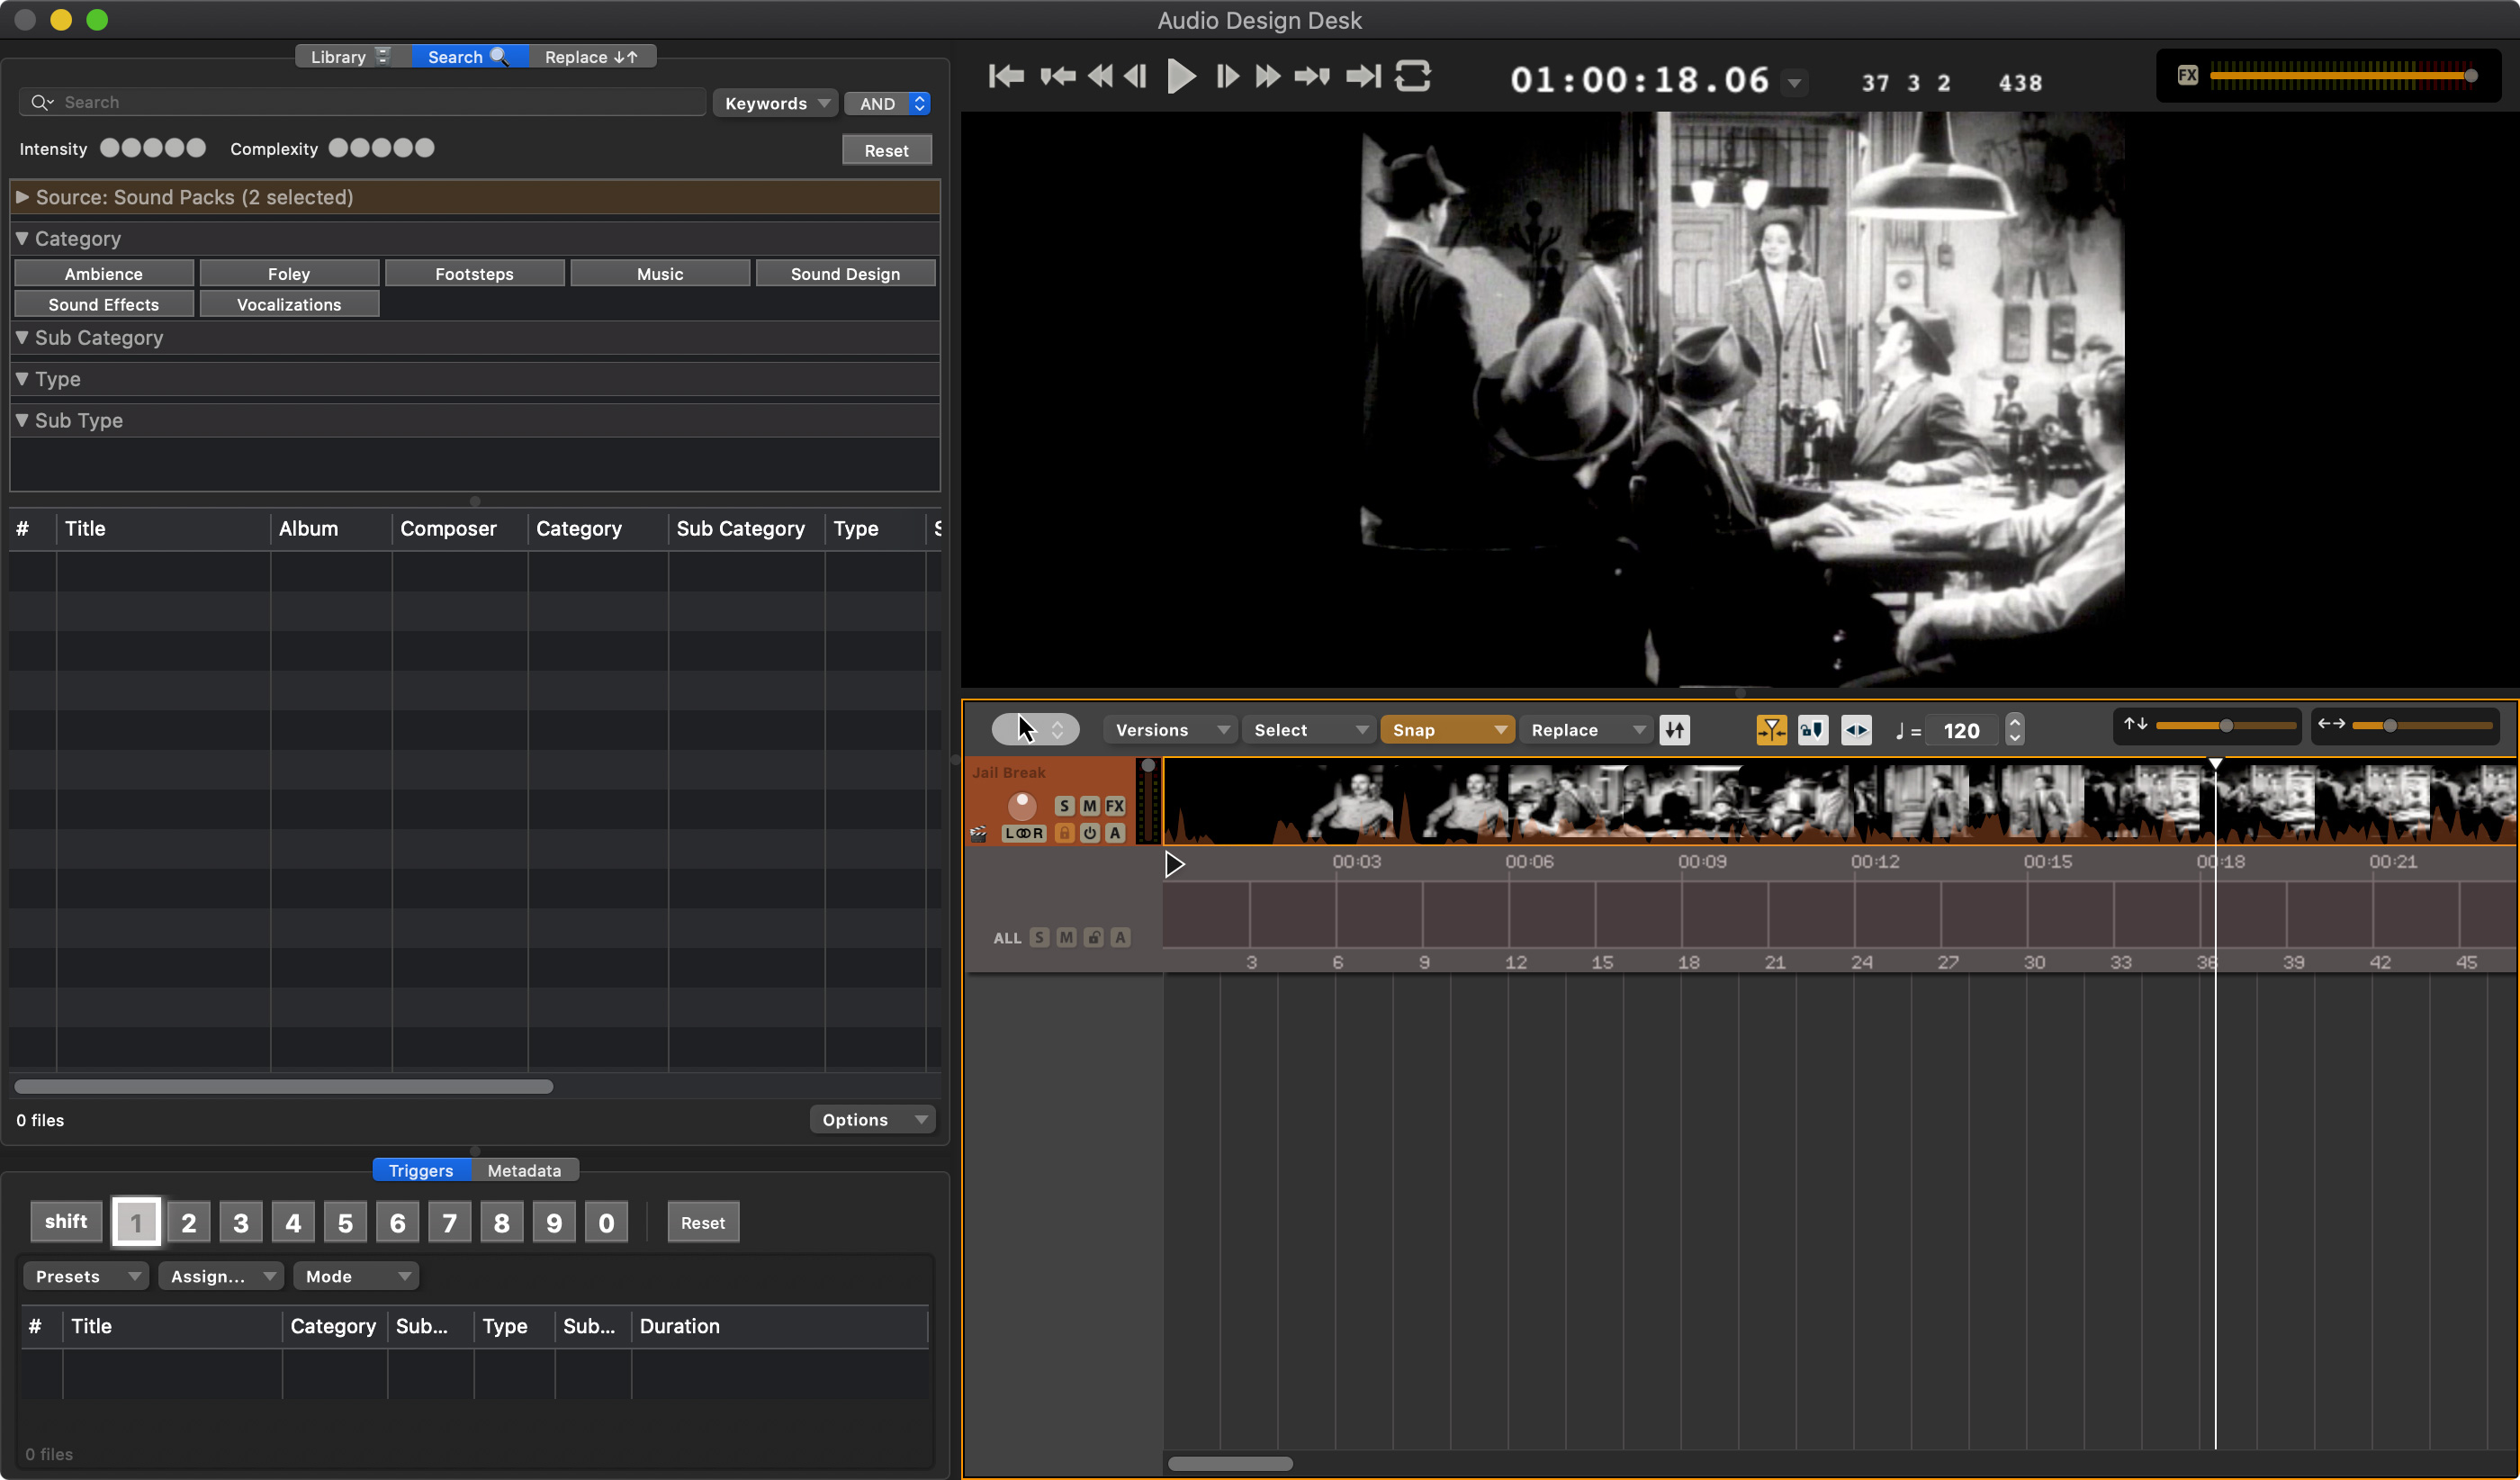The height and width of the screenshot is (1480, 2520).
Task: Click the L/R pan control on Jail Break
Action: coord(1024,833)
